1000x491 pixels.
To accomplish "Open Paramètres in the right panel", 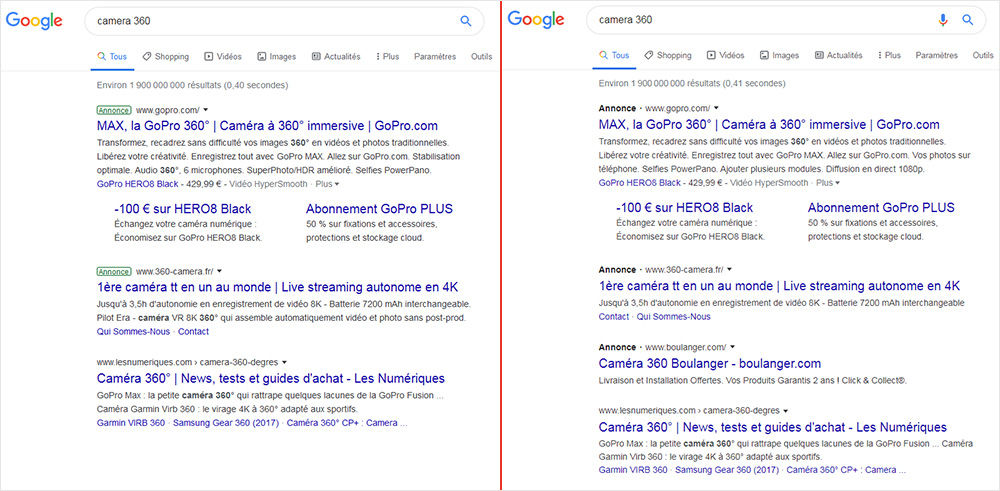I will [x=937, y=55].
